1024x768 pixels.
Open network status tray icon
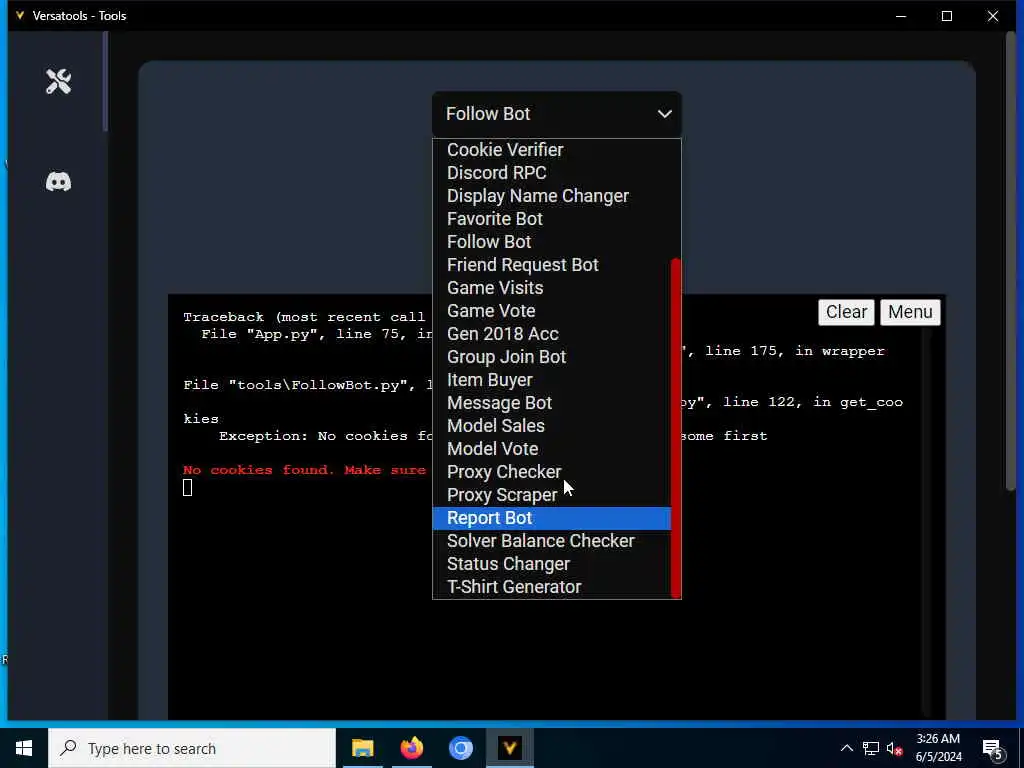point(871,748)
